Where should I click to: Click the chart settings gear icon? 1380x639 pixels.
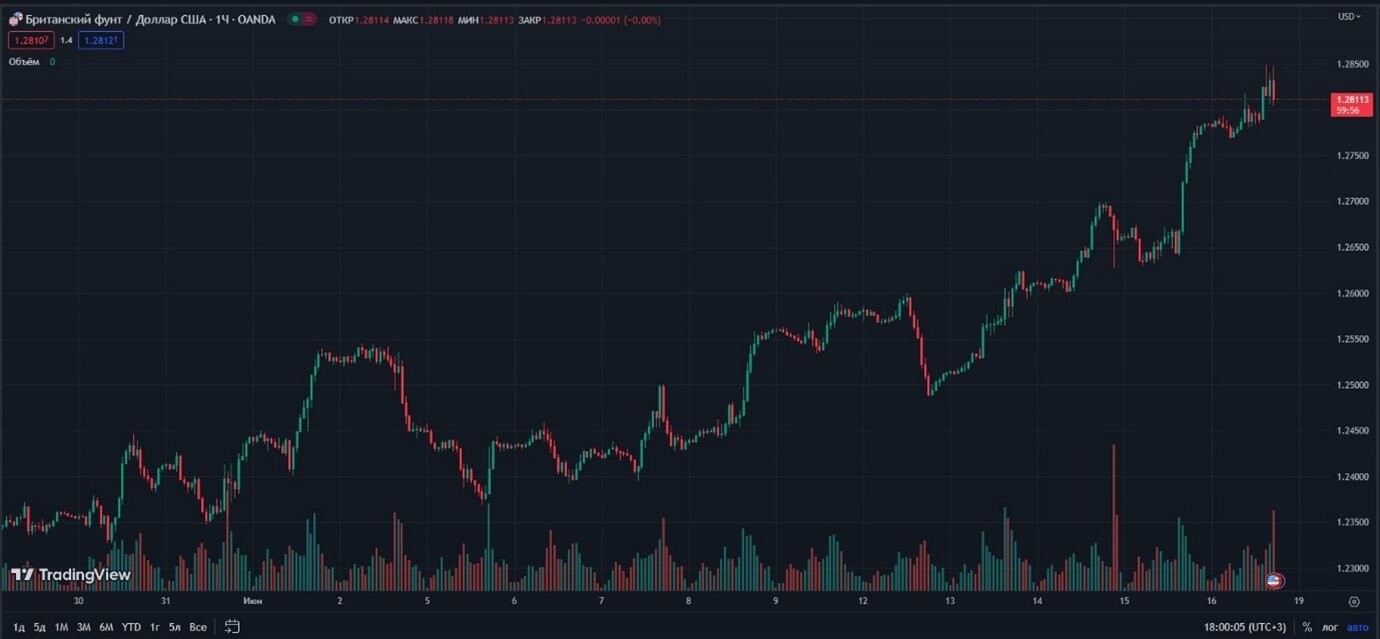coord(1354,602)
